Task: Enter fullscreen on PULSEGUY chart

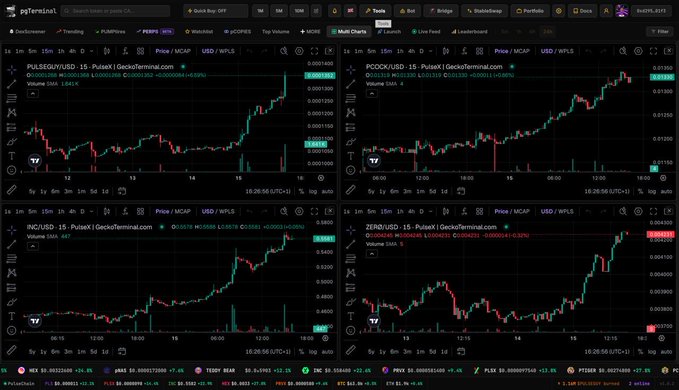Action: pos(314,51)
